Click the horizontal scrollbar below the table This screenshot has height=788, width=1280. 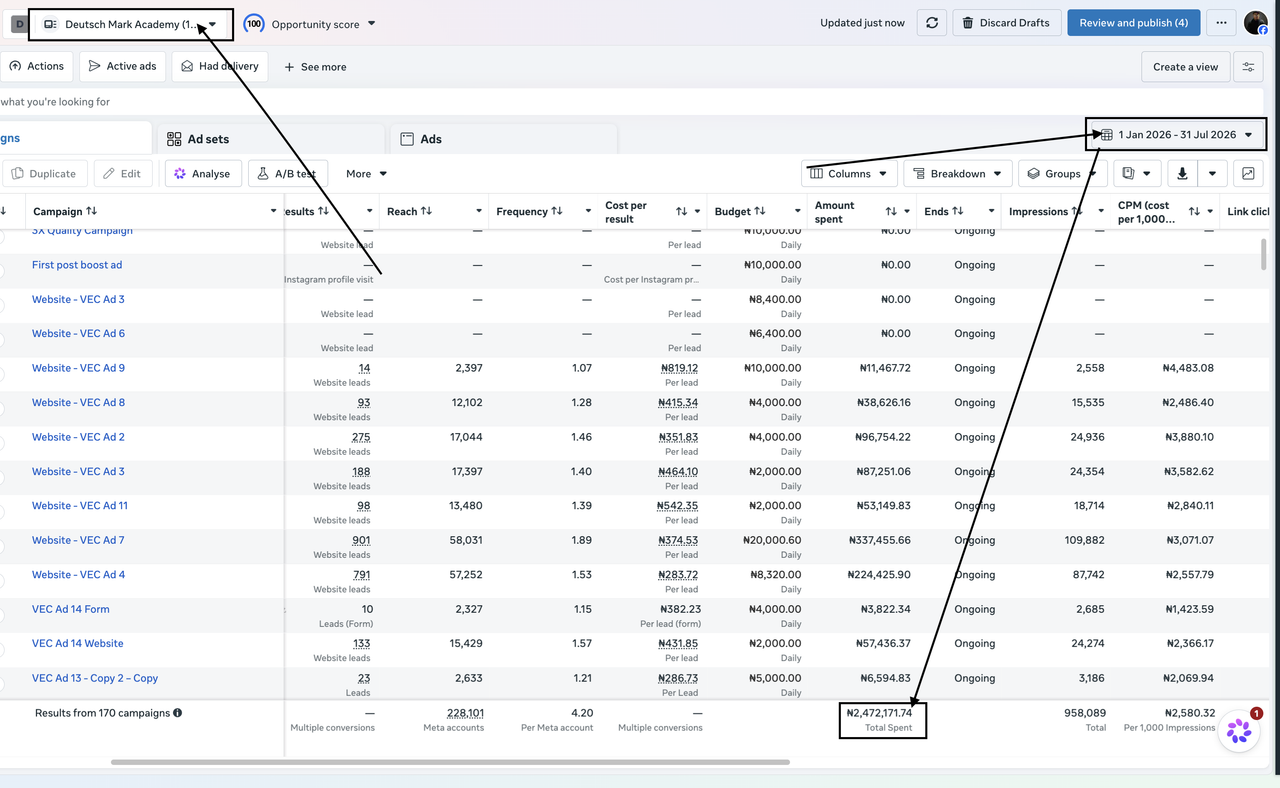tap(450, 762)
